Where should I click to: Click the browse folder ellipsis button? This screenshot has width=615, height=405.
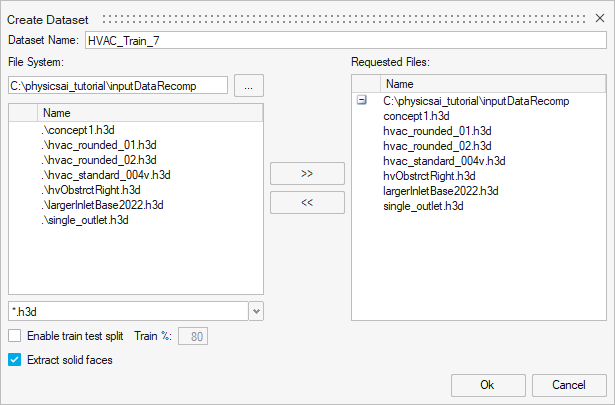(249, 85)
